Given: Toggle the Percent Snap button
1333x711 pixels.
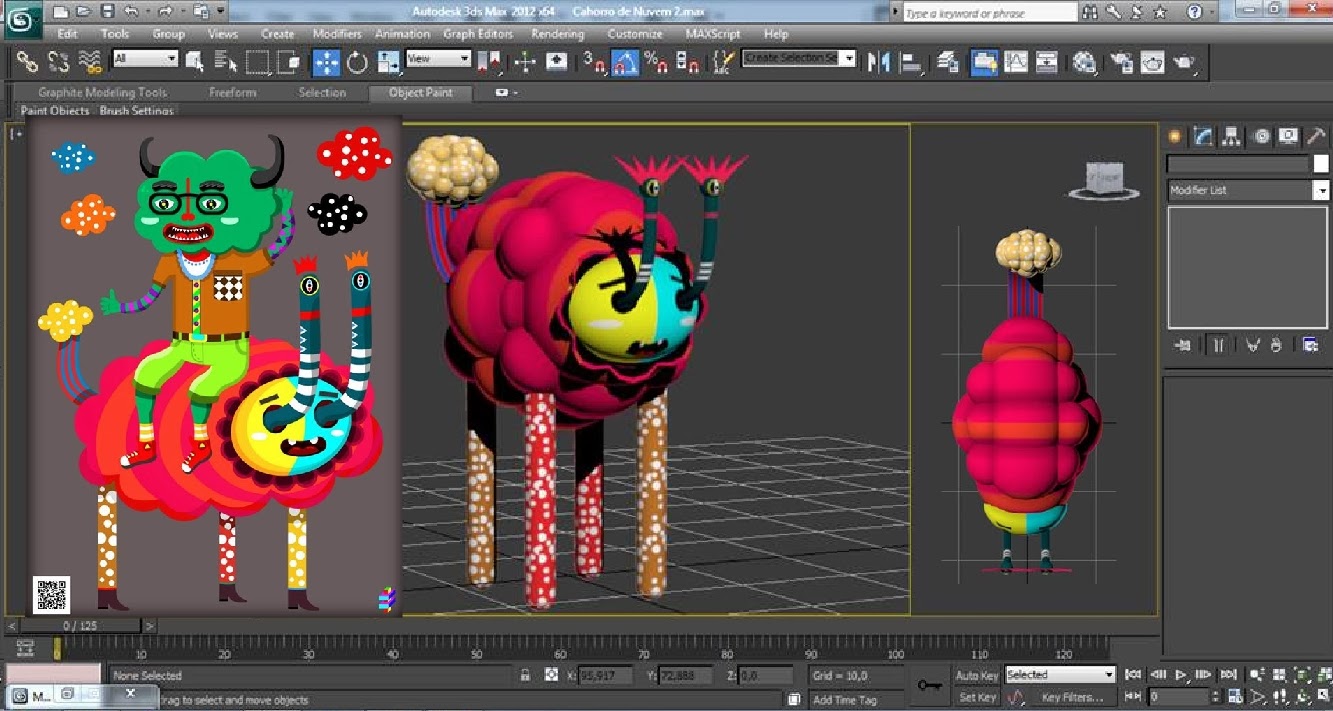Looking at the screenshot, I should pos(656,62).
